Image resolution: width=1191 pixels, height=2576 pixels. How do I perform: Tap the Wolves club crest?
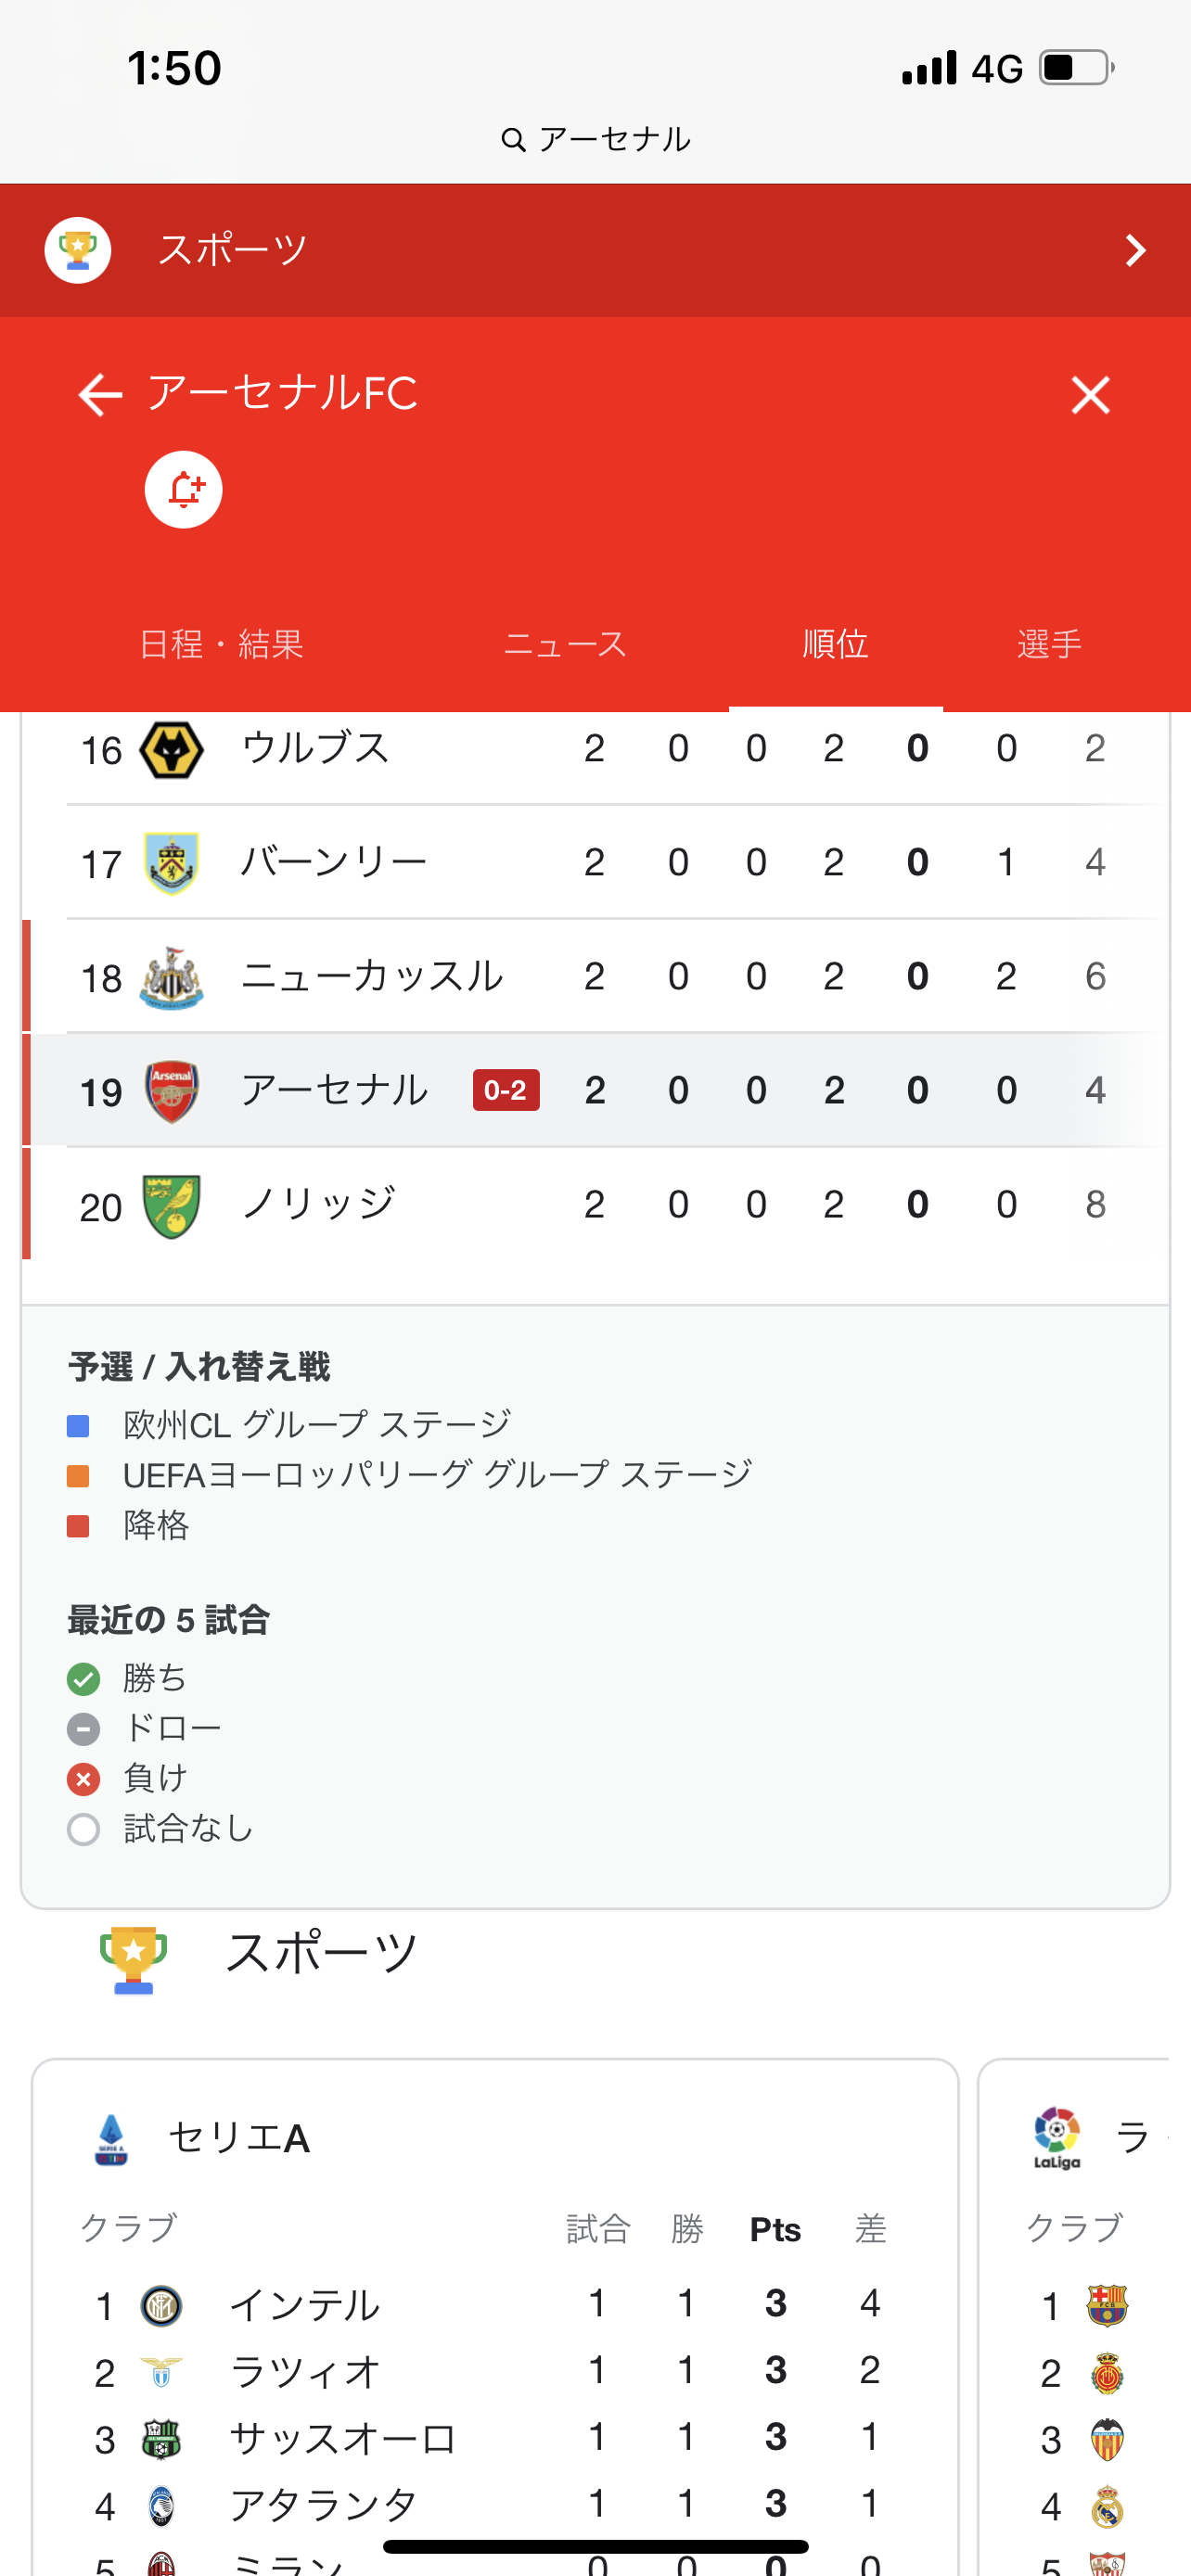[x=172, y=750]
